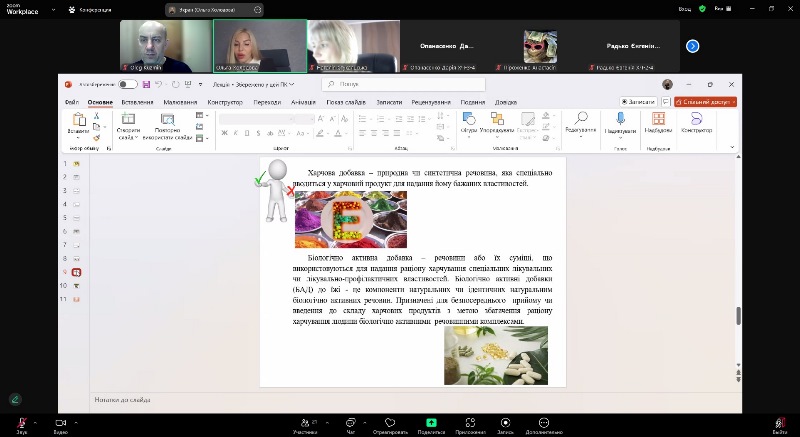This screenshot has height=437, width=800.
Task: Click the Zoom video camera icon
Action: (60, 422)
